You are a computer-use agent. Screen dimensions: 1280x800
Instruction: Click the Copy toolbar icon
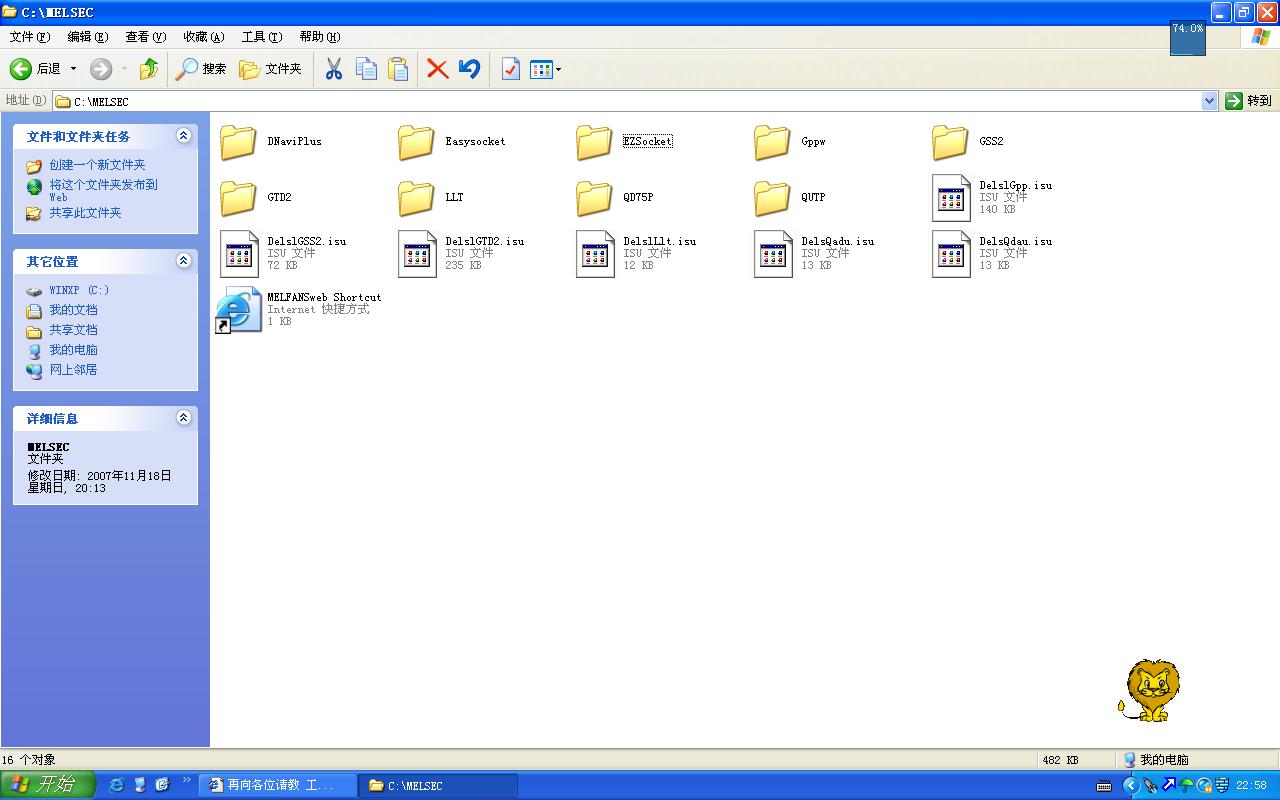coord(366,69)
